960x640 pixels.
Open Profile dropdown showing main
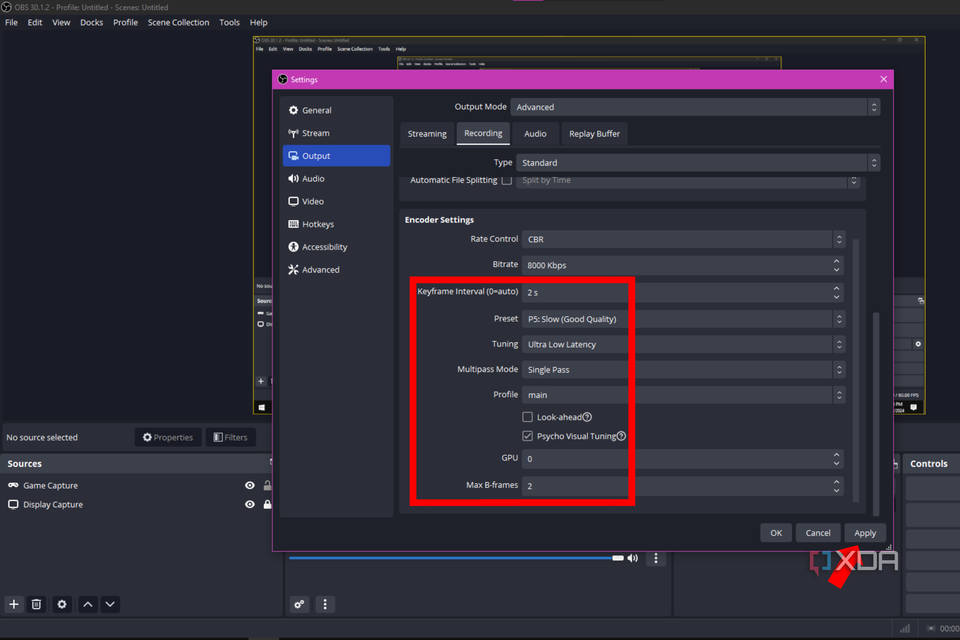click(x=683, y=394)
